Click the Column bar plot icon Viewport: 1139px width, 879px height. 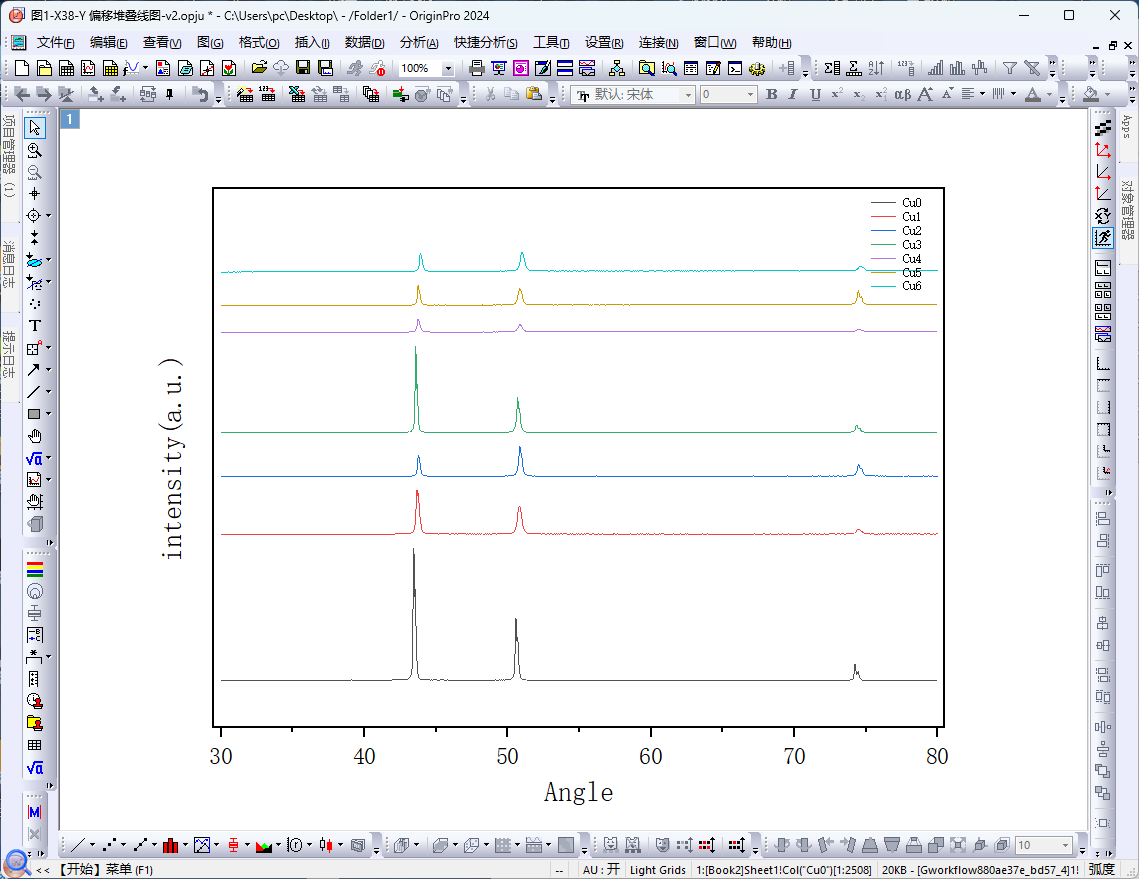(170, 845)
